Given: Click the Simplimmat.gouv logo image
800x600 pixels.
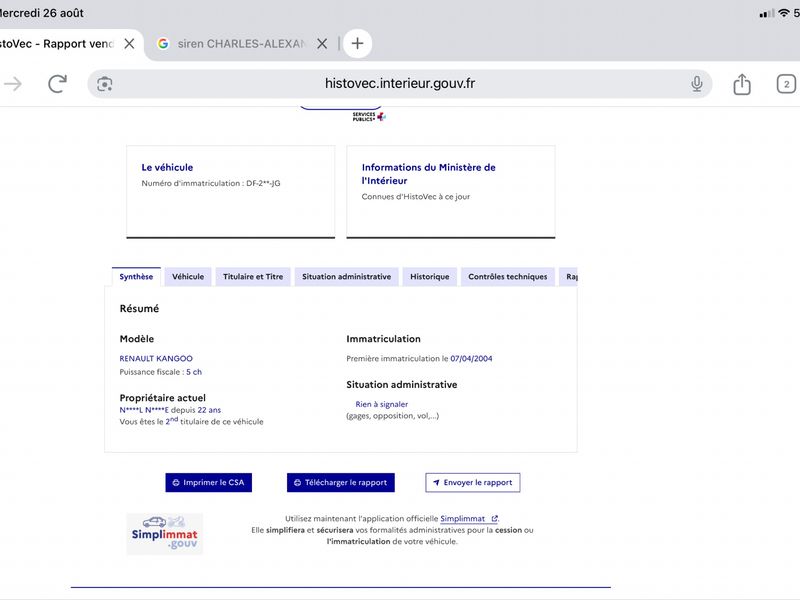Looking at the screenshot, I should [165, 534].
